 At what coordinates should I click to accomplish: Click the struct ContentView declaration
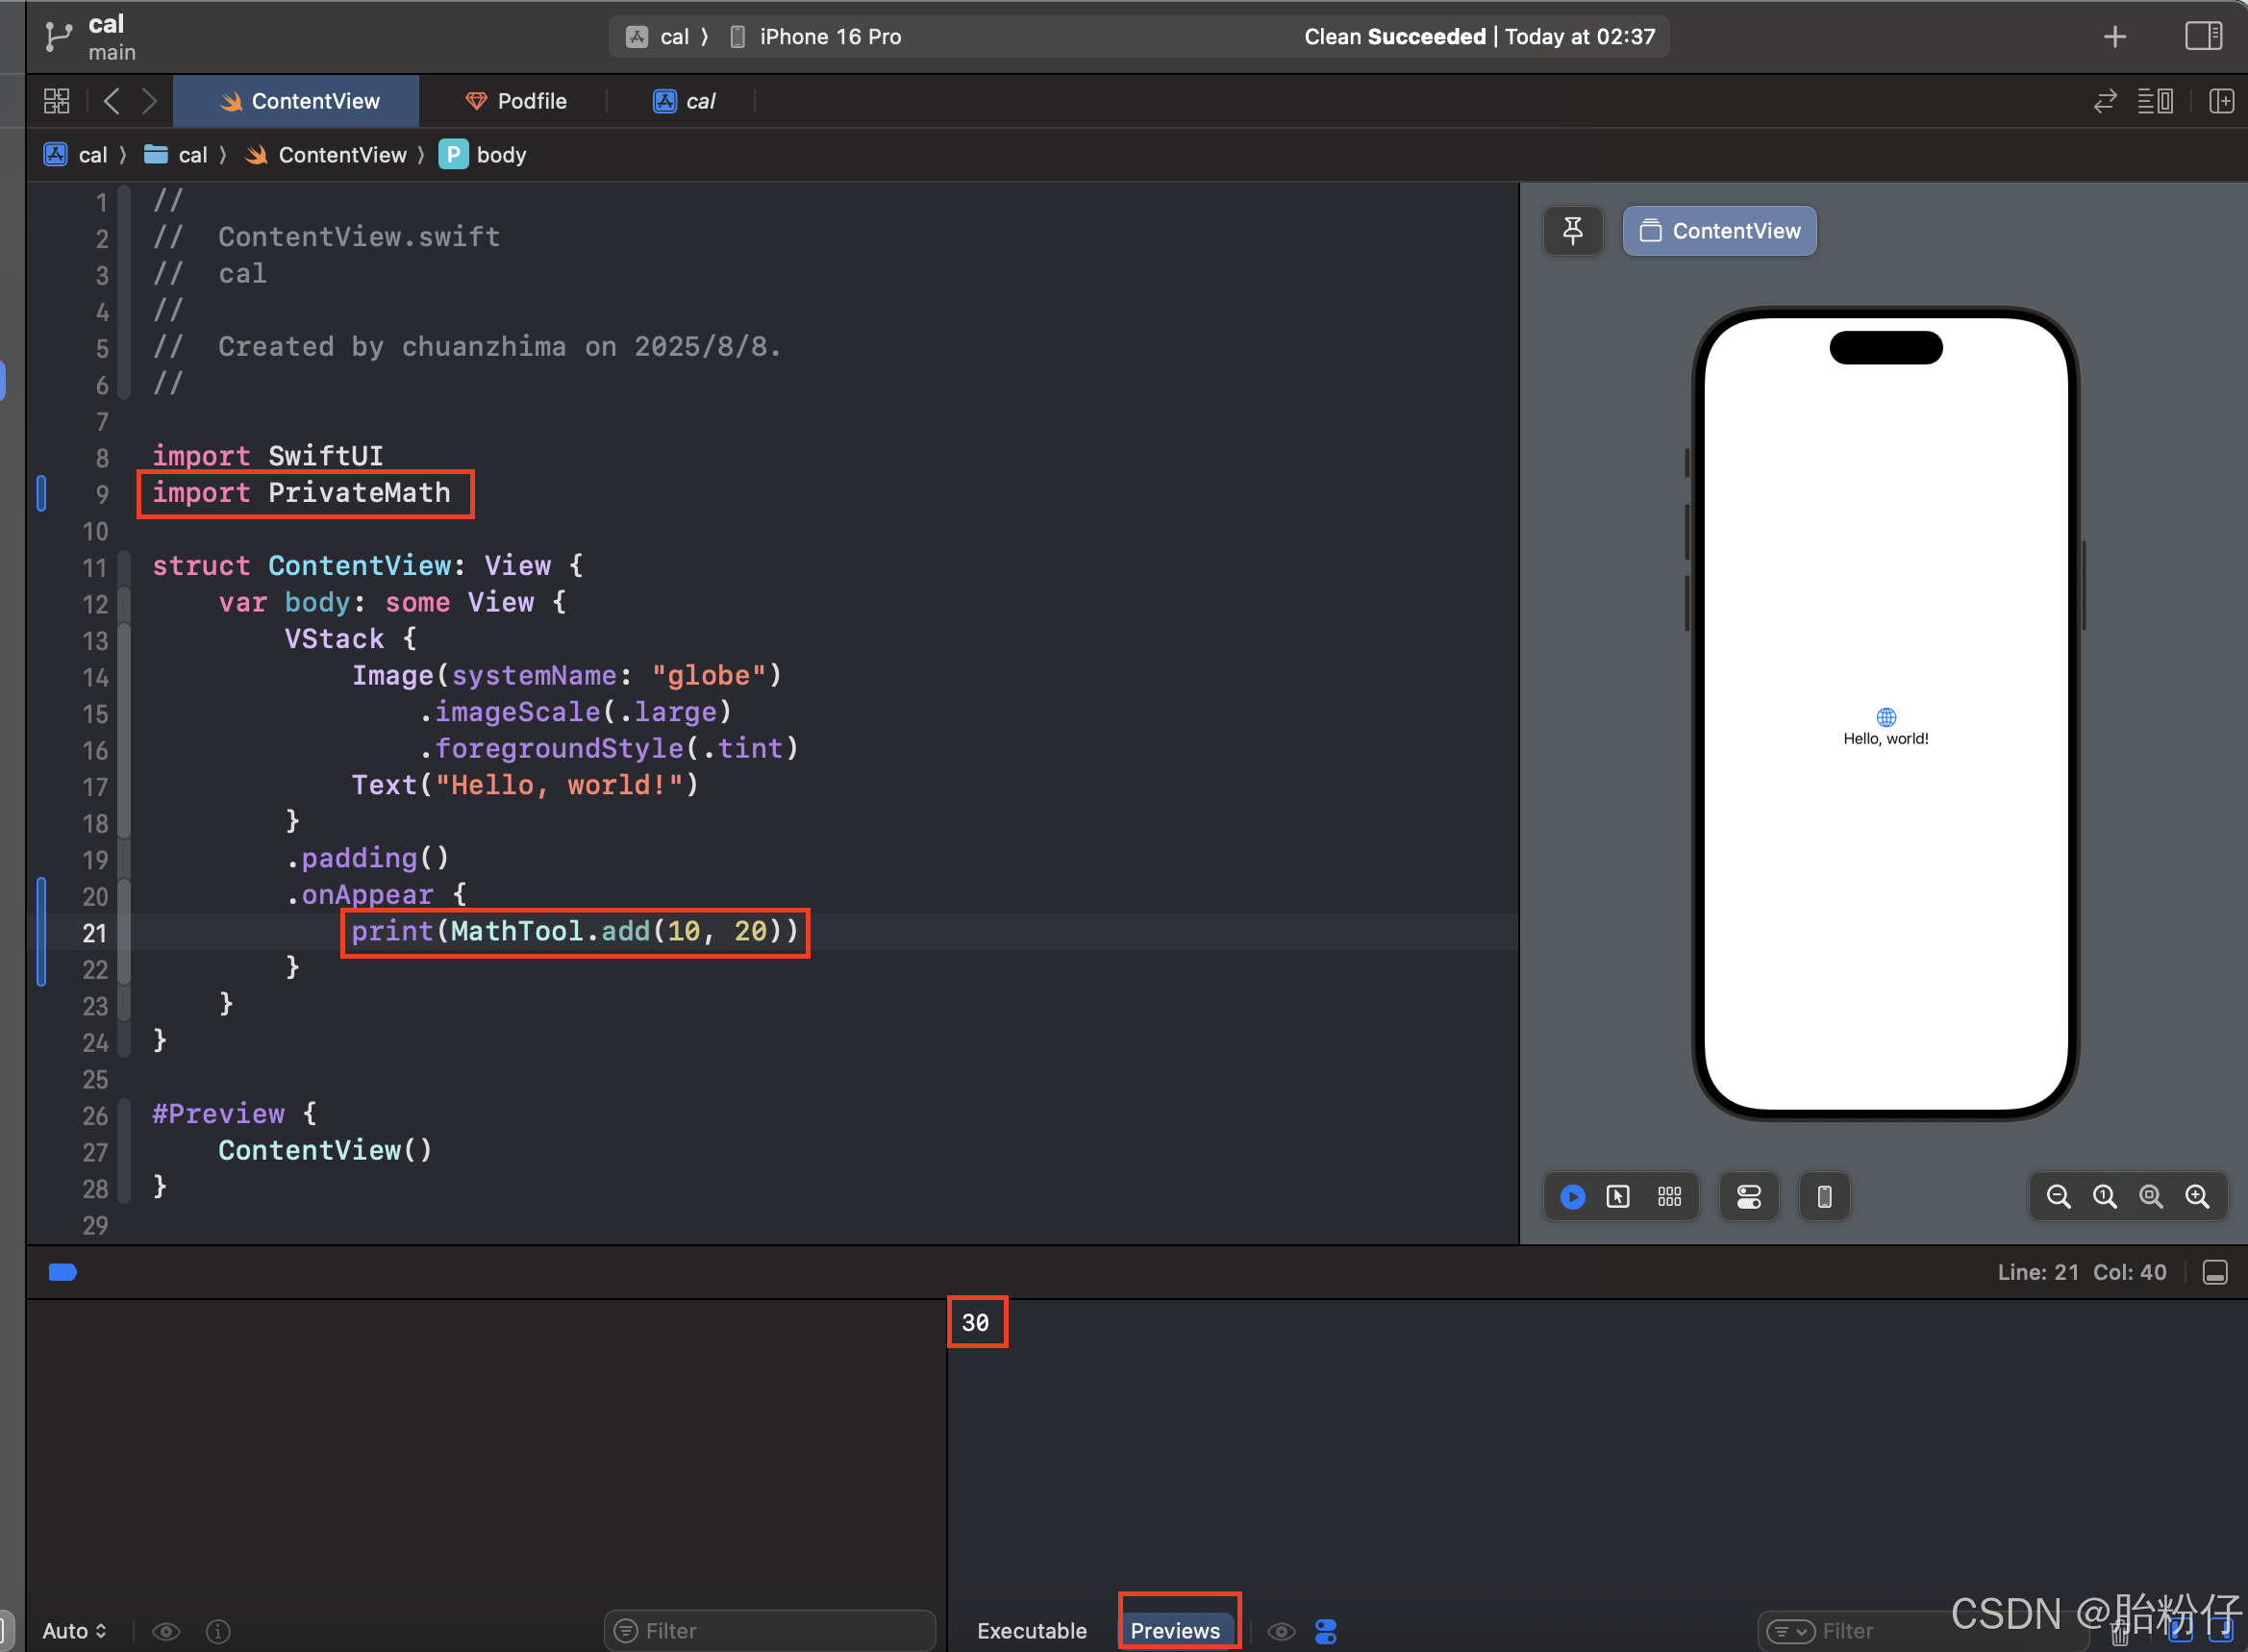pos(367,567)
